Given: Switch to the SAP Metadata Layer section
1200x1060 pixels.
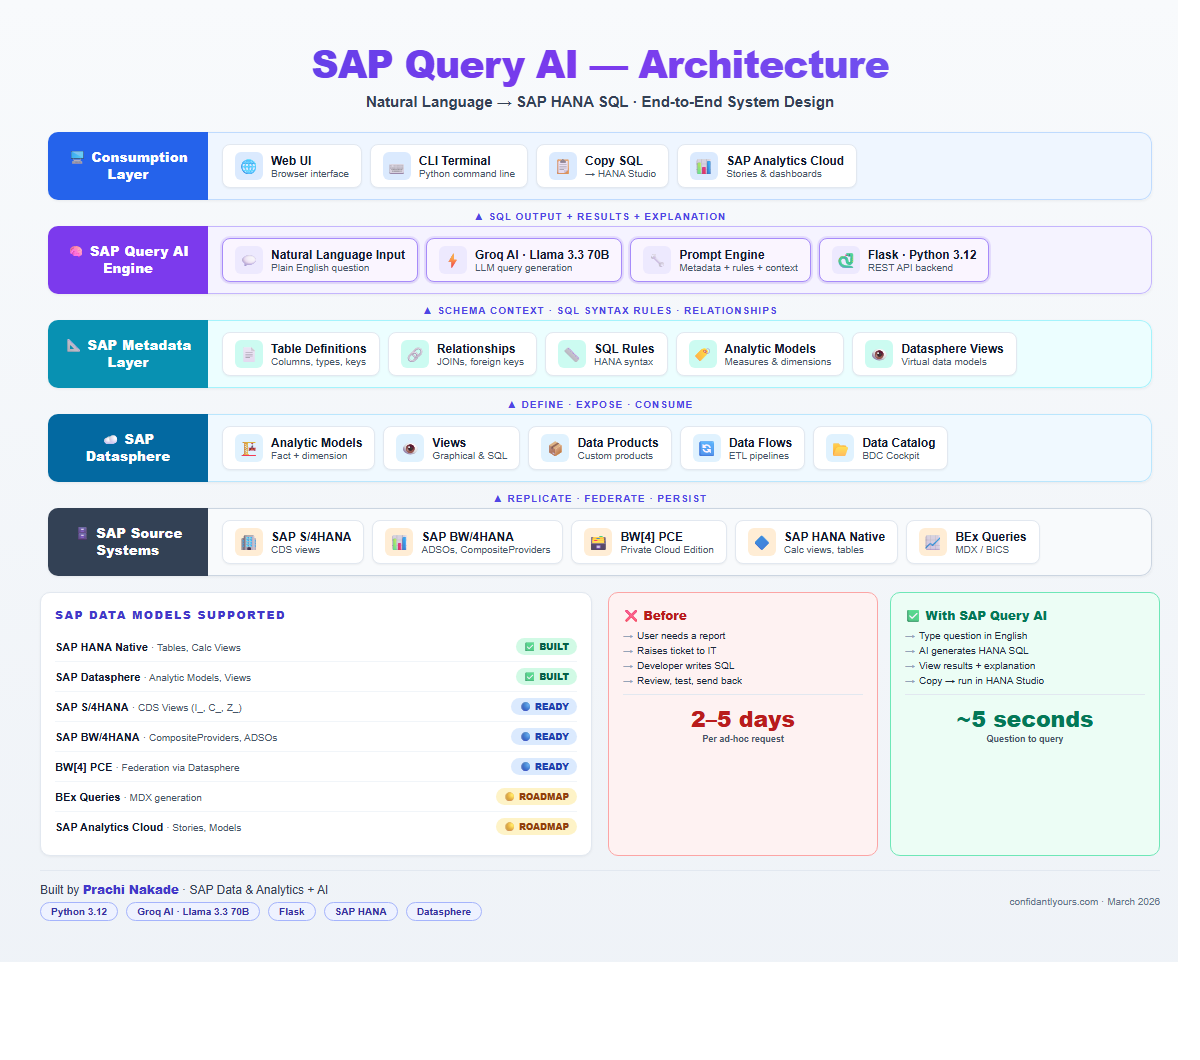Looking at the screenshot, I should coord(128,354).
